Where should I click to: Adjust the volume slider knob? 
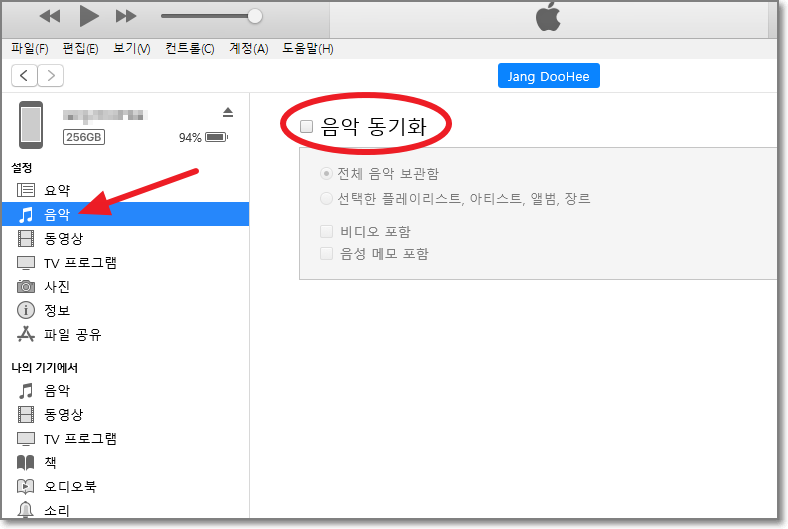(255, 16)
